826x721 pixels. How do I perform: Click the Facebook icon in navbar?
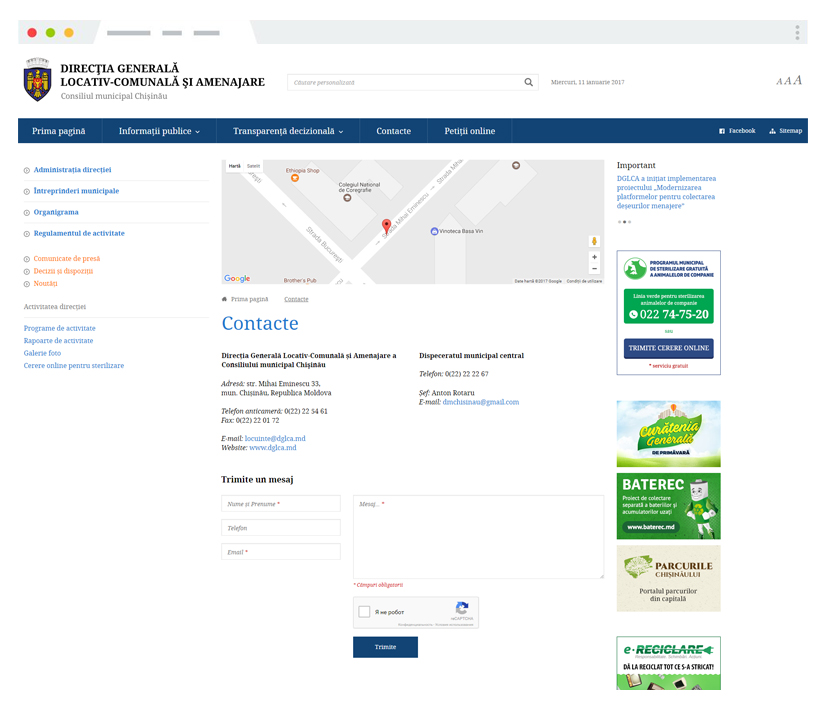[722, 131]
